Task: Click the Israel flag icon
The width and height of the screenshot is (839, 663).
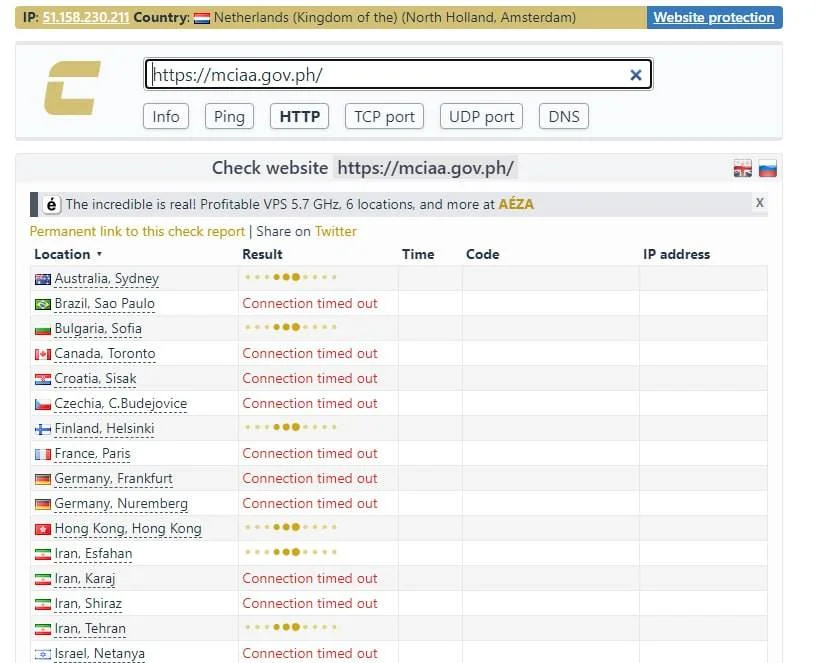Action: 43,654
